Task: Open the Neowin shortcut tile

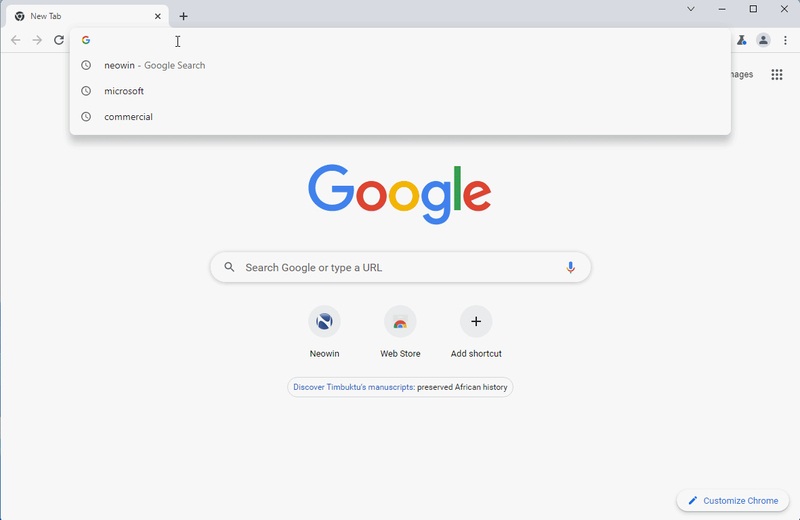Action: pos(324,322)
